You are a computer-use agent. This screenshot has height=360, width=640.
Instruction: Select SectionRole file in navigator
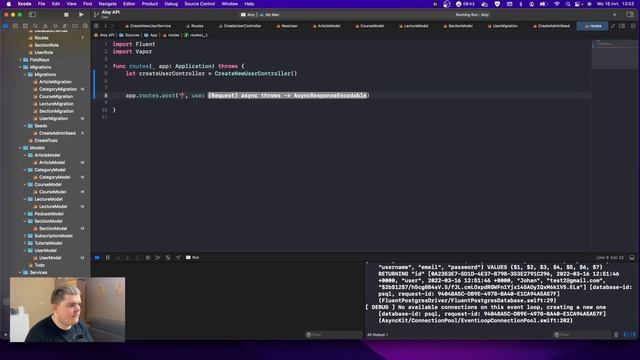pyautogui.click(x=47, y=45)
